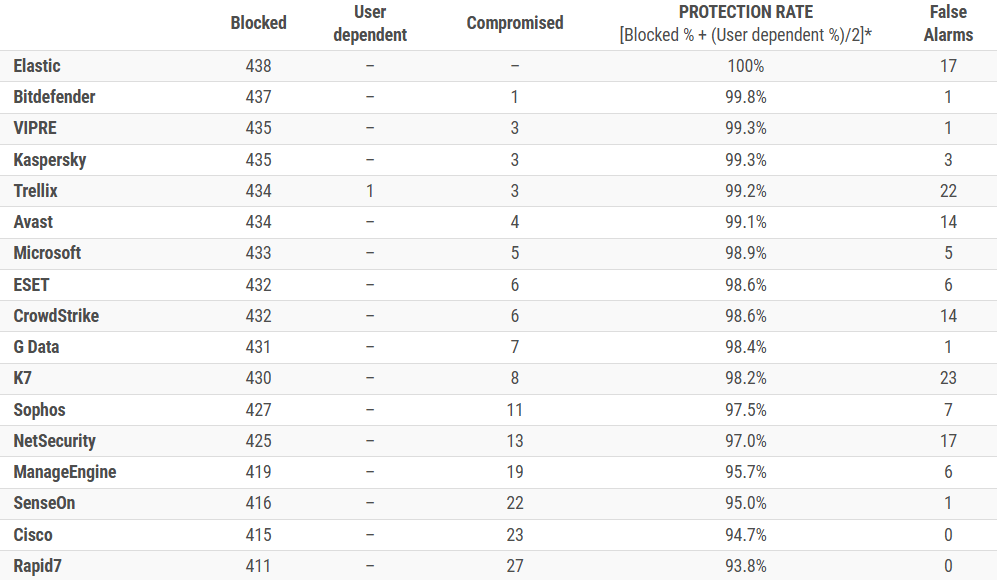
Task: Select the NetSecurity row name
Action: coord(55,441)
